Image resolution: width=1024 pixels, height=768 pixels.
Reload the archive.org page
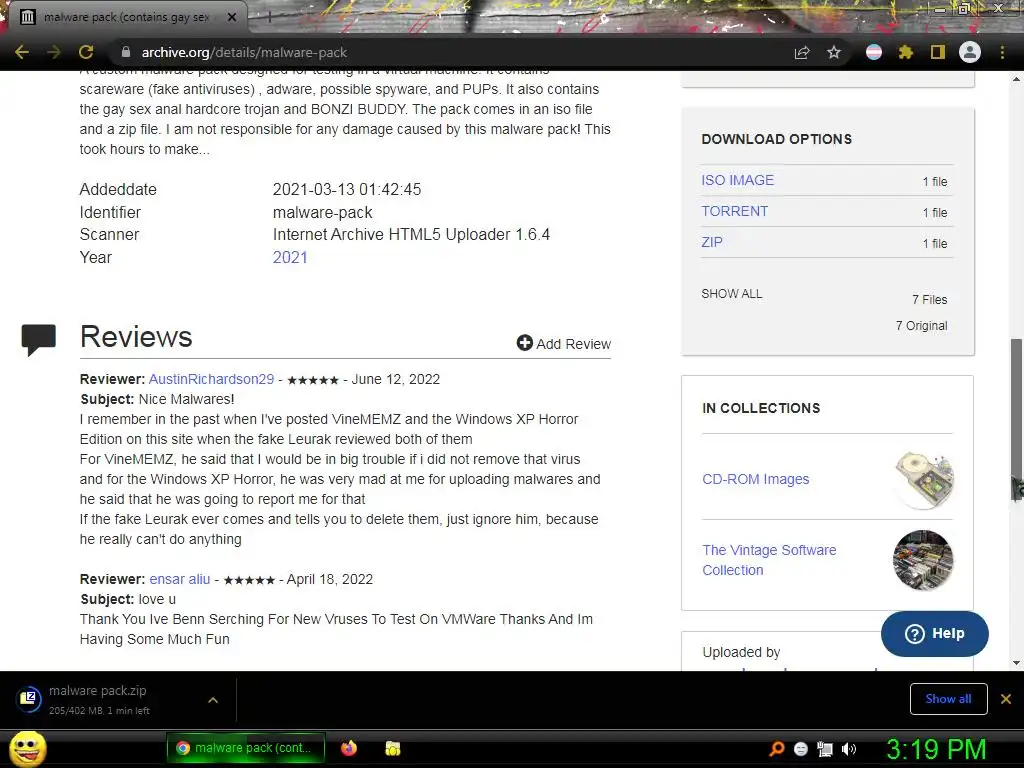click(86, 52)
